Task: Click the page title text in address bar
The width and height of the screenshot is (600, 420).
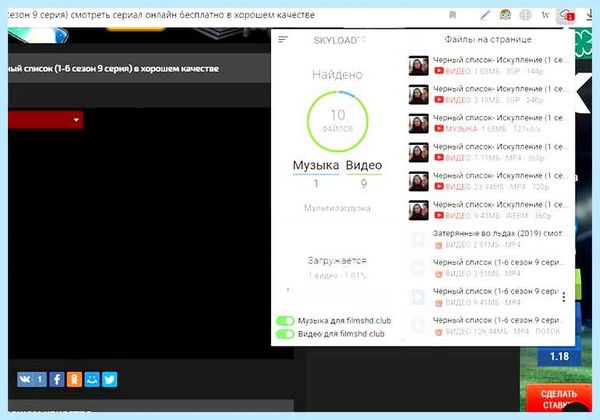Action: pos(161,15)
